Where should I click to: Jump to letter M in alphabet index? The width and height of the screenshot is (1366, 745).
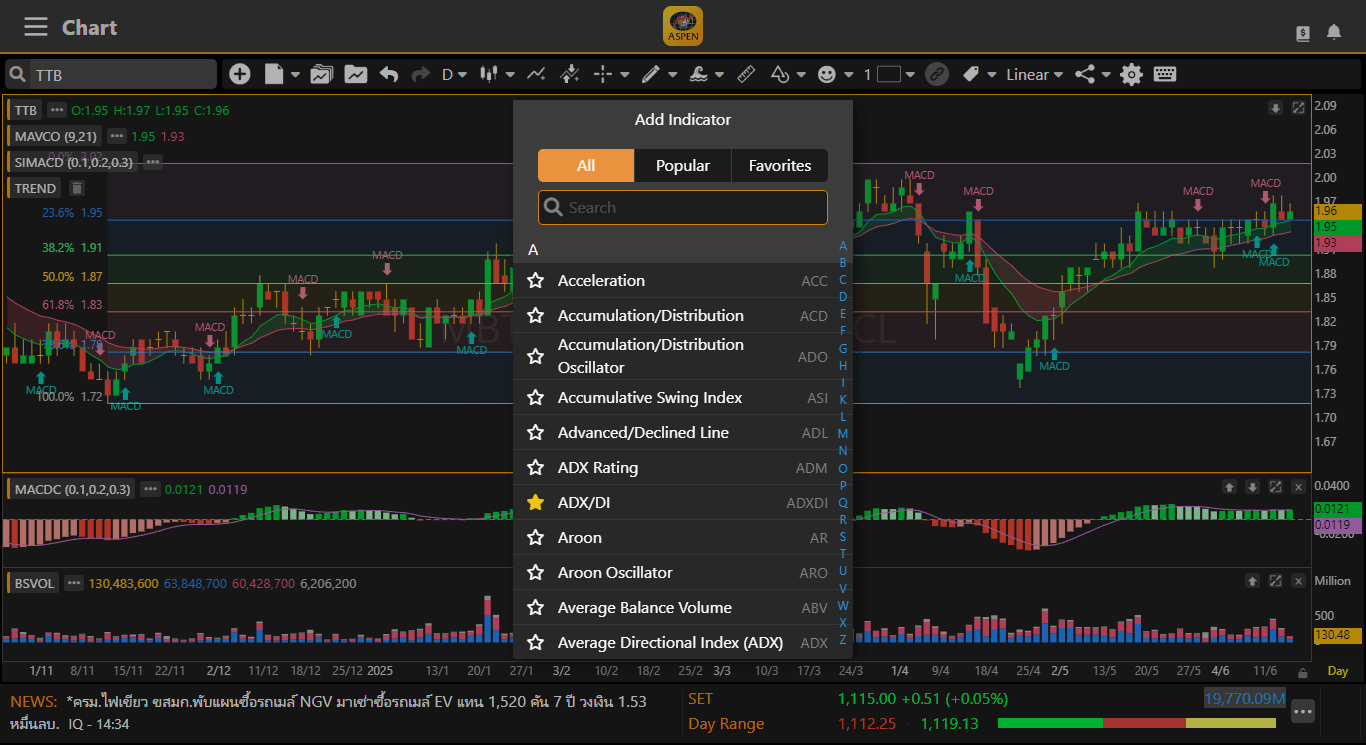coord(843,434)
